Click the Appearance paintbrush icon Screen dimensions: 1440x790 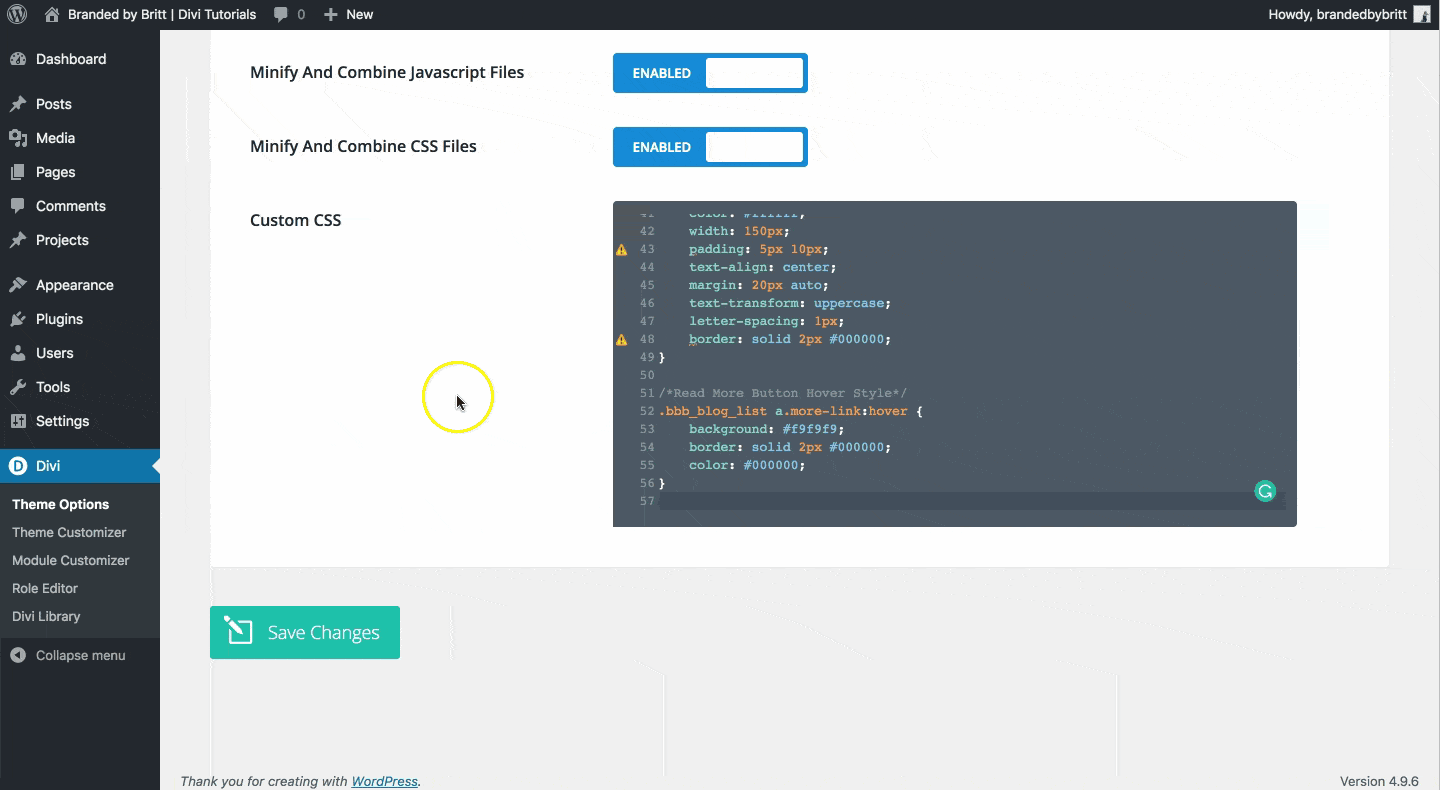point(18,285)
